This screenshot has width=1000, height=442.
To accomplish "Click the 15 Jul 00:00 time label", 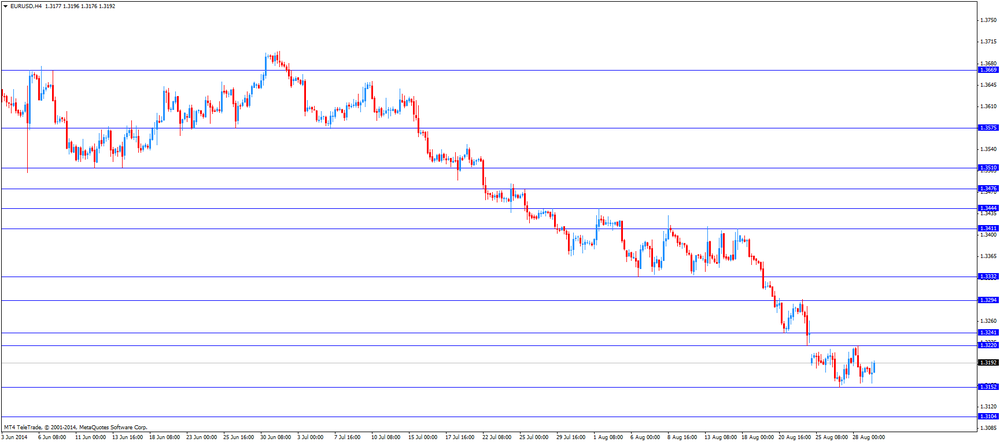I will coord(423,438).
